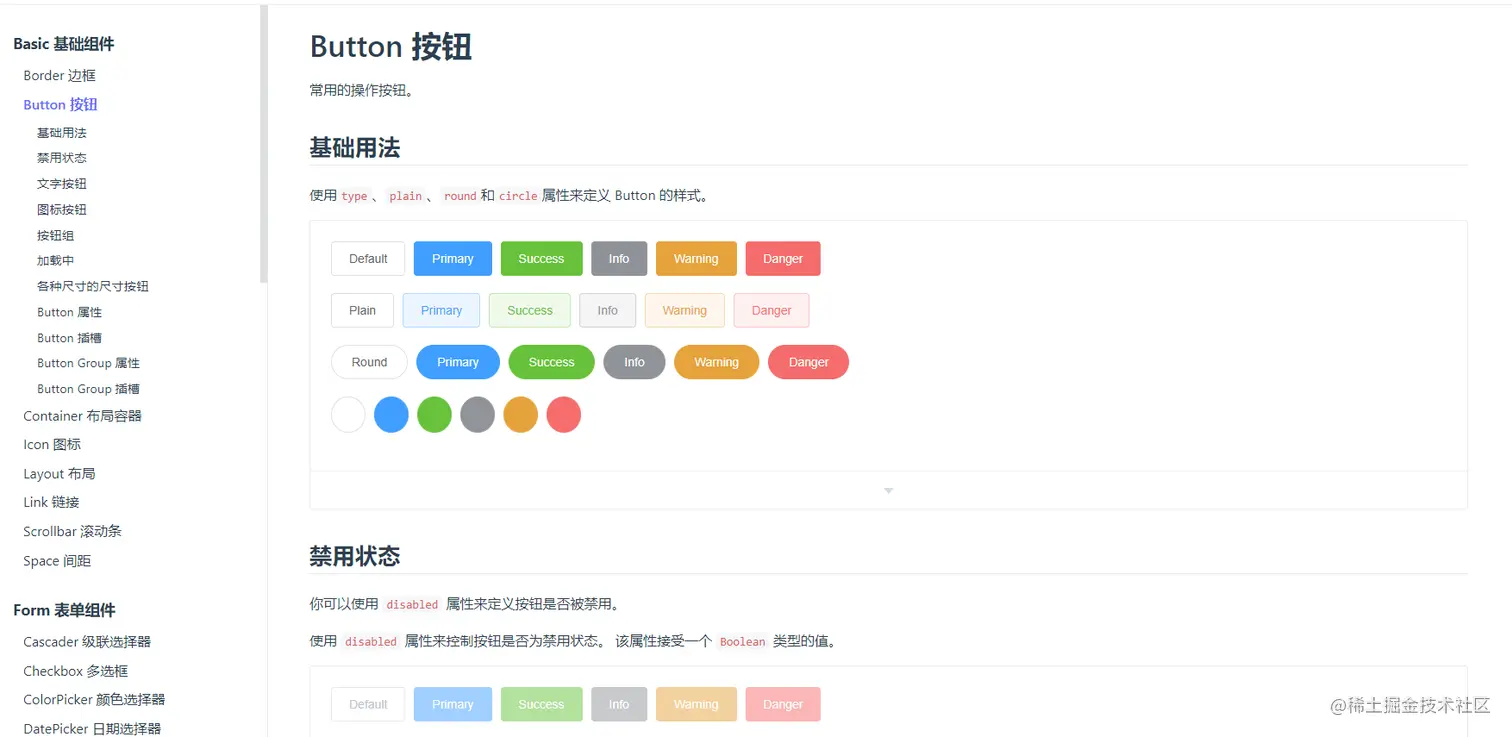
Task: Click the Button 按钮 page title
Action: click(x=391, y=46)
